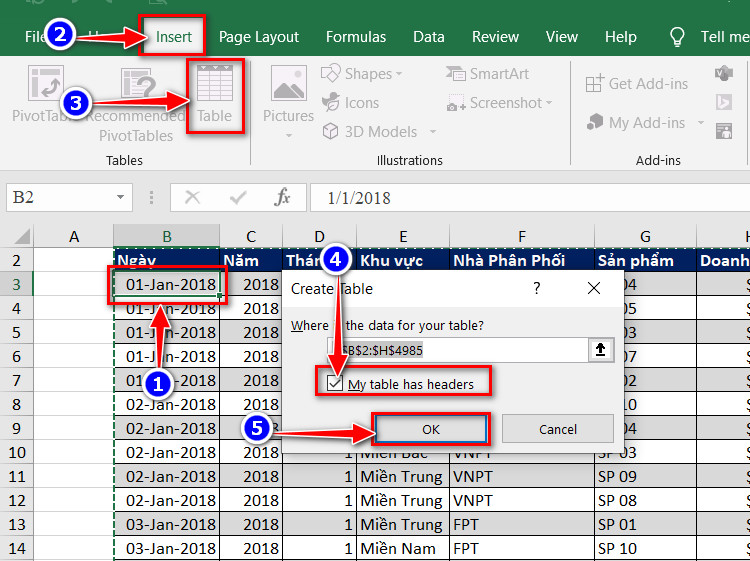
Task: Click the Nhà Phân Phối header cell
Action: point(522,260)
